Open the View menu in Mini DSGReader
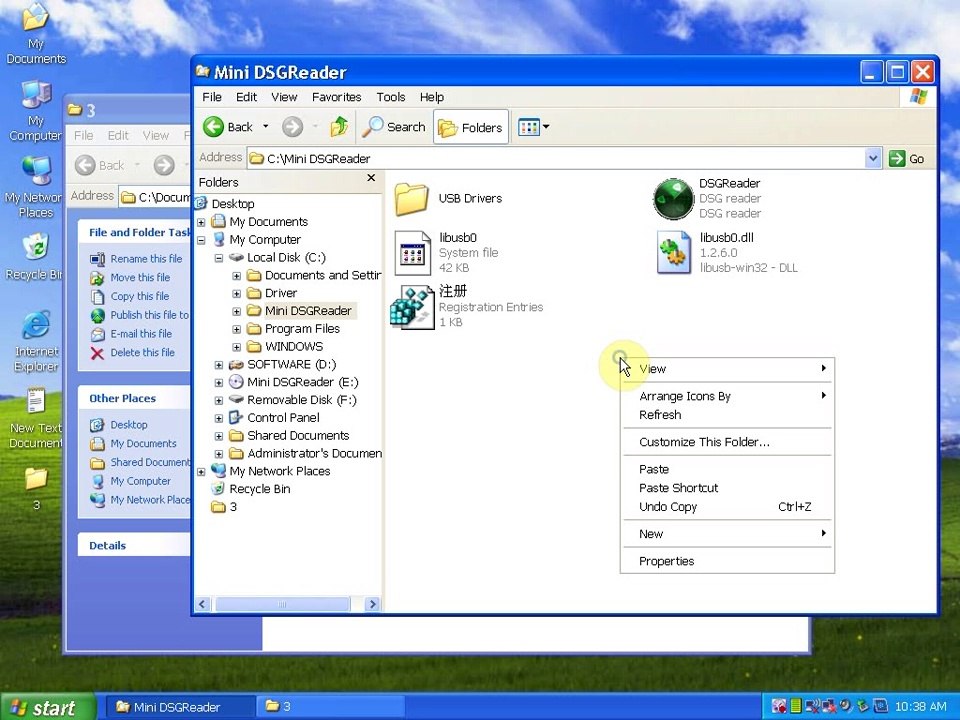Viewport: 960px width, 720px height. [284, 97]
